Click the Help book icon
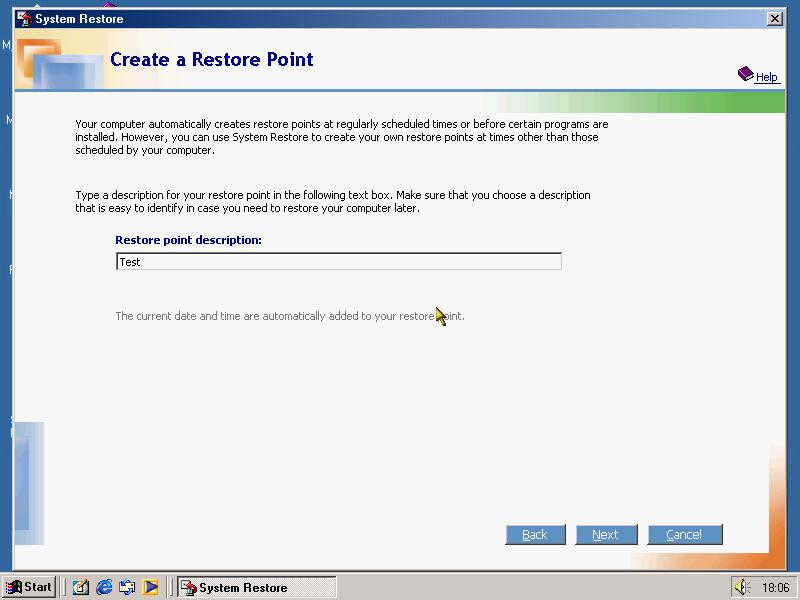Viewport: 800px width, 600px height. pos(745,74)
